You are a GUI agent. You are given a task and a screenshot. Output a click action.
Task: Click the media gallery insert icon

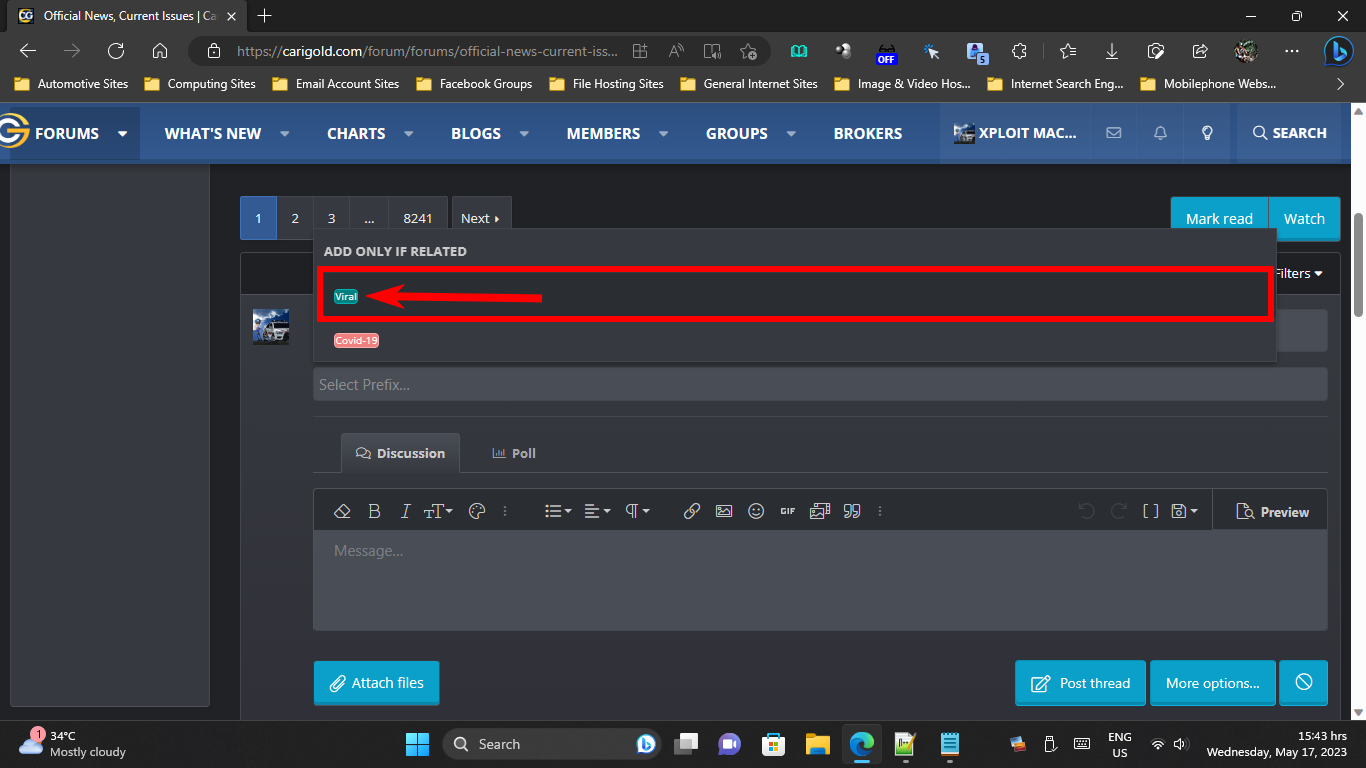(820, 511)
